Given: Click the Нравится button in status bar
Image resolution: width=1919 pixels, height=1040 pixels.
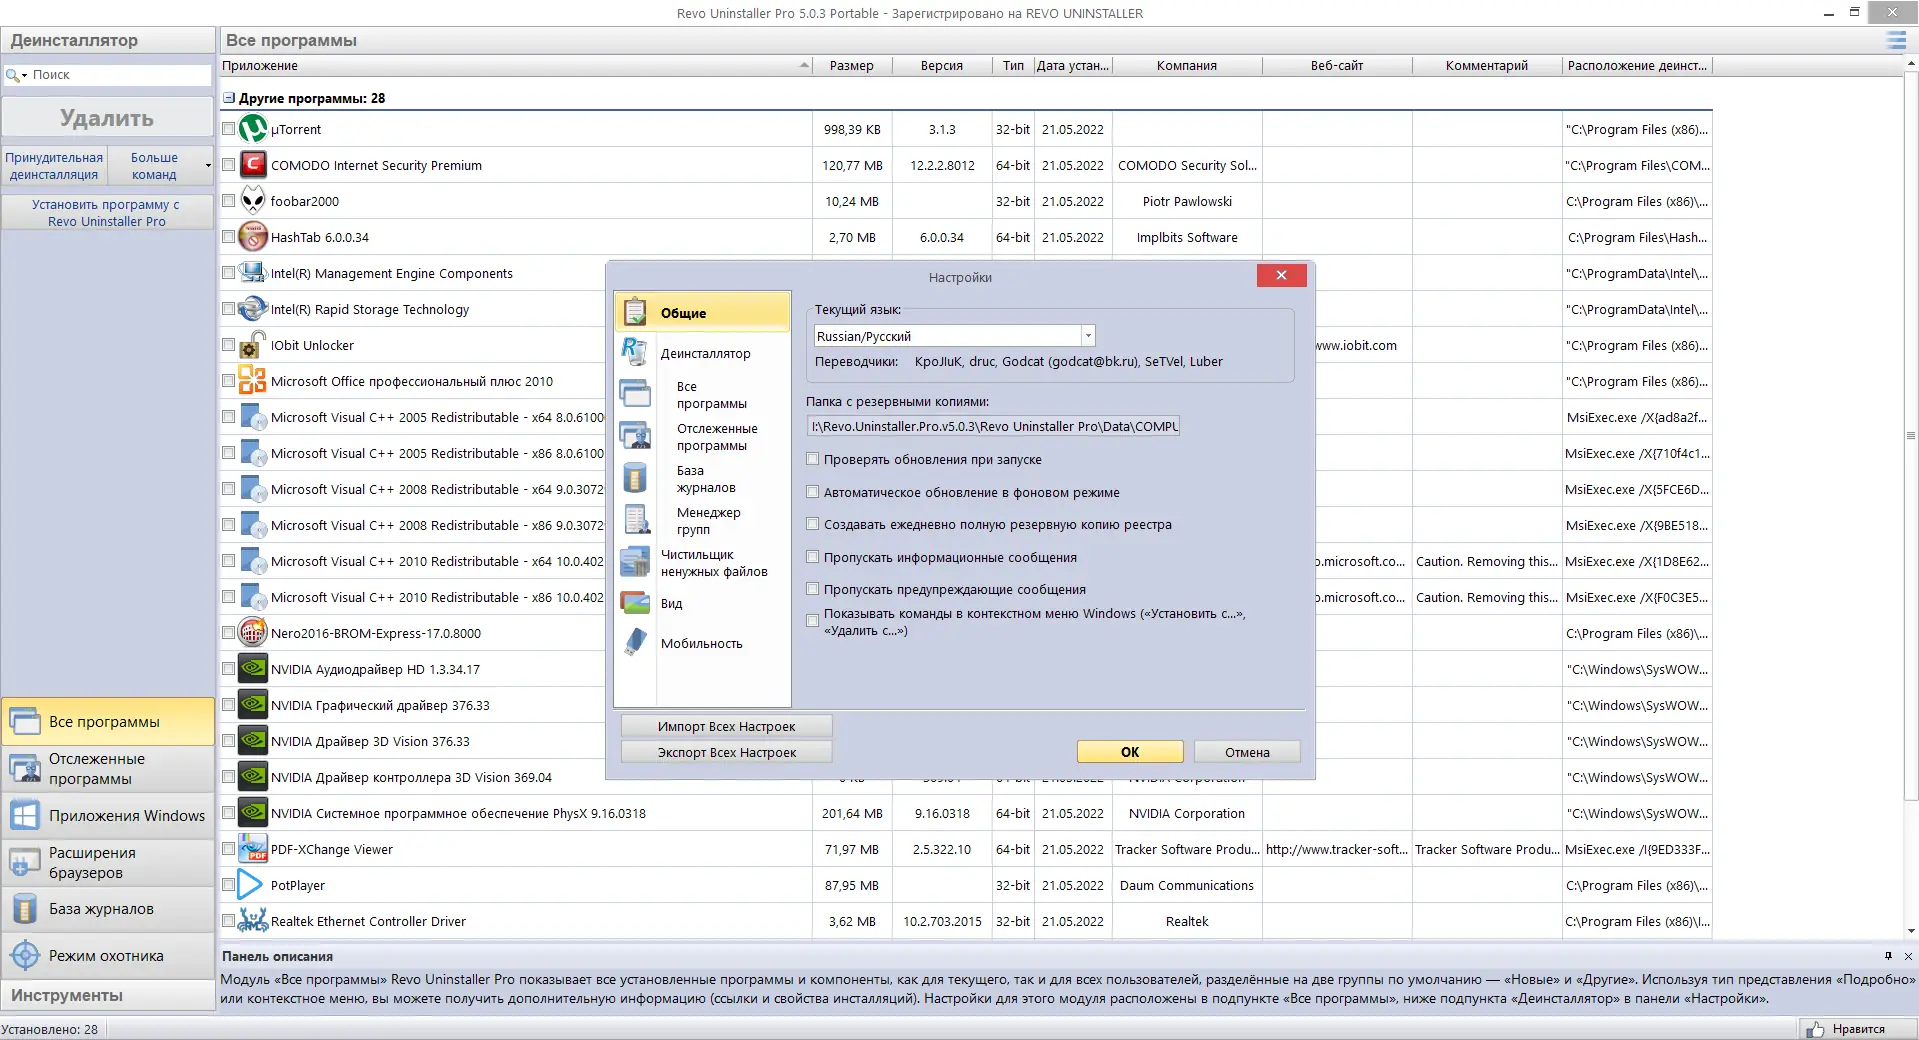Looking at the screenshot, I should tap(1858, 1029).
